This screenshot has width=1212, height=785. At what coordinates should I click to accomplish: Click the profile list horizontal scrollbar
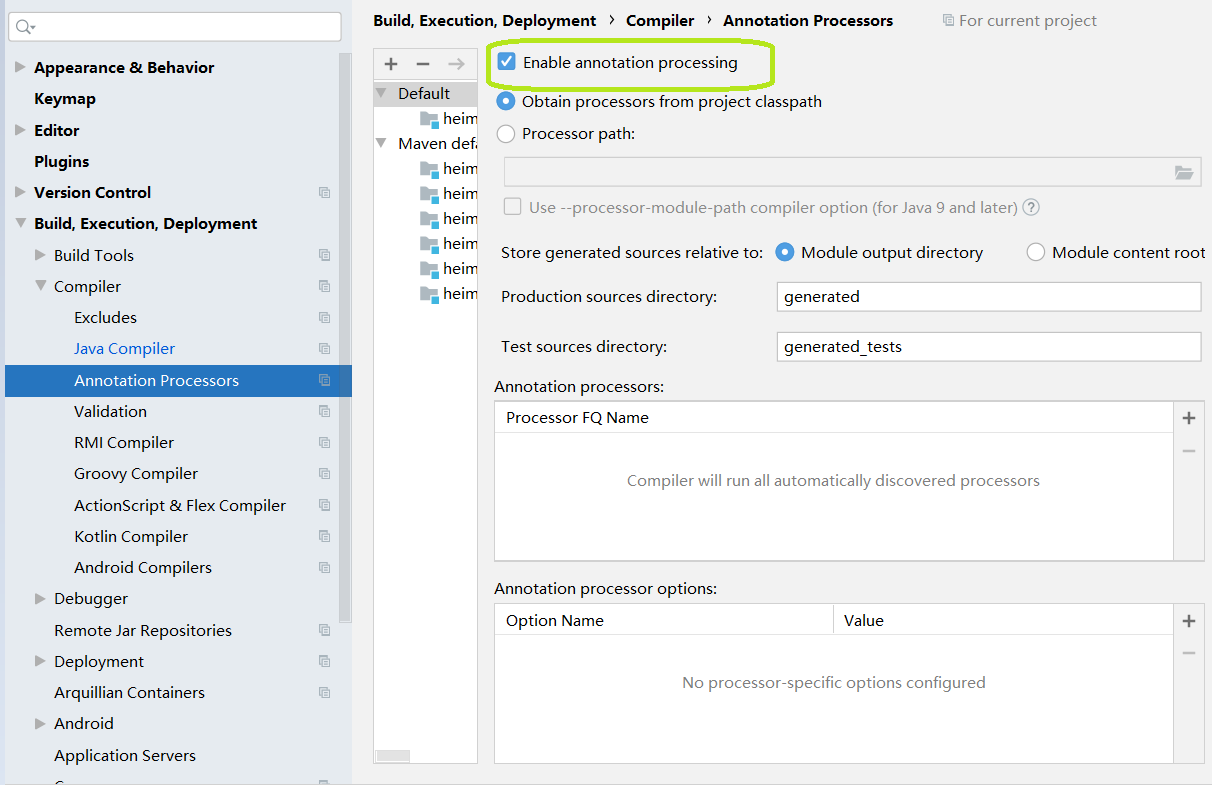pyautogui.click(x=393, y=756)
